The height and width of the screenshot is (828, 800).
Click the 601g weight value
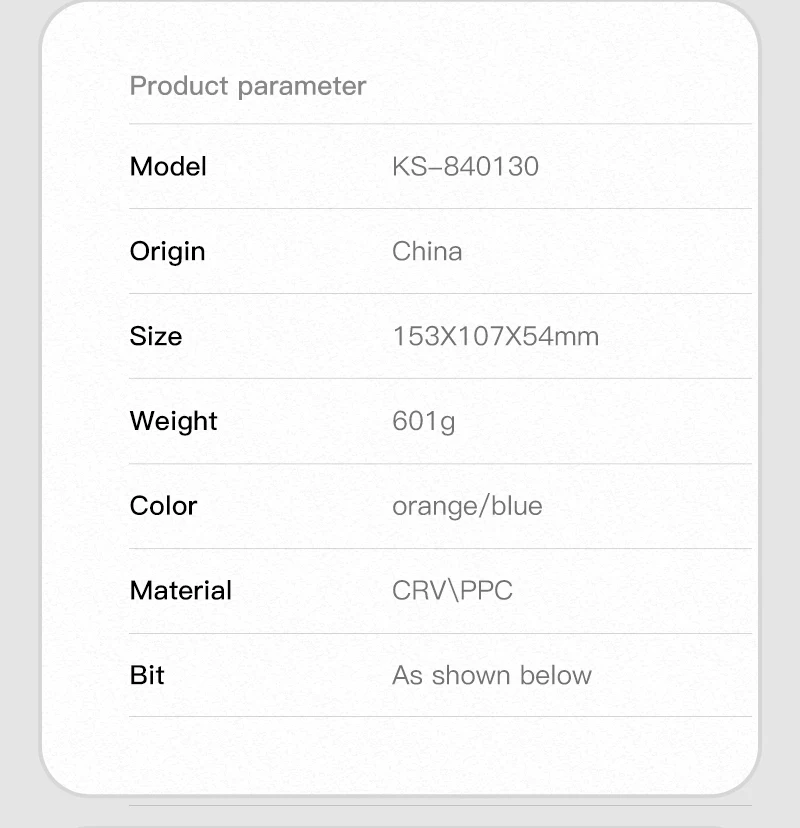pos(423,421)
